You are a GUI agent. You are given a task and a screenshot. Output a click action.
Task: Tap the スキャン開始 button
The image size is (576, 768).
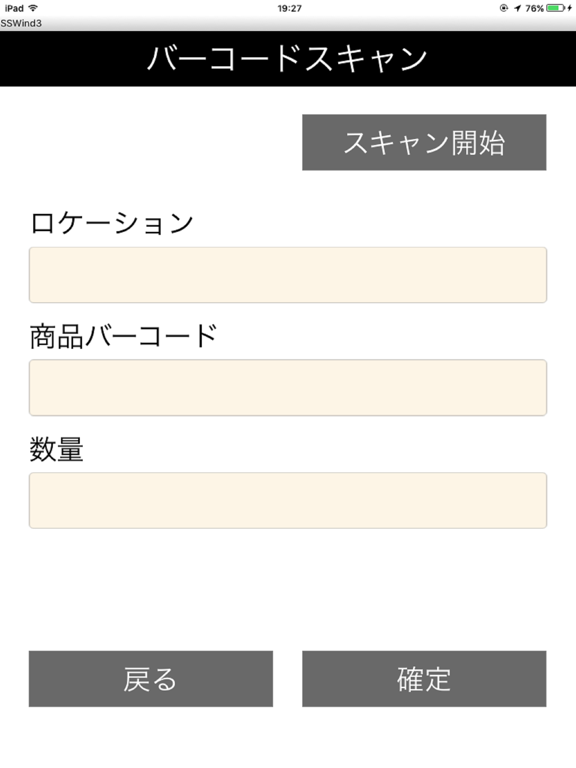coord(424,143)
